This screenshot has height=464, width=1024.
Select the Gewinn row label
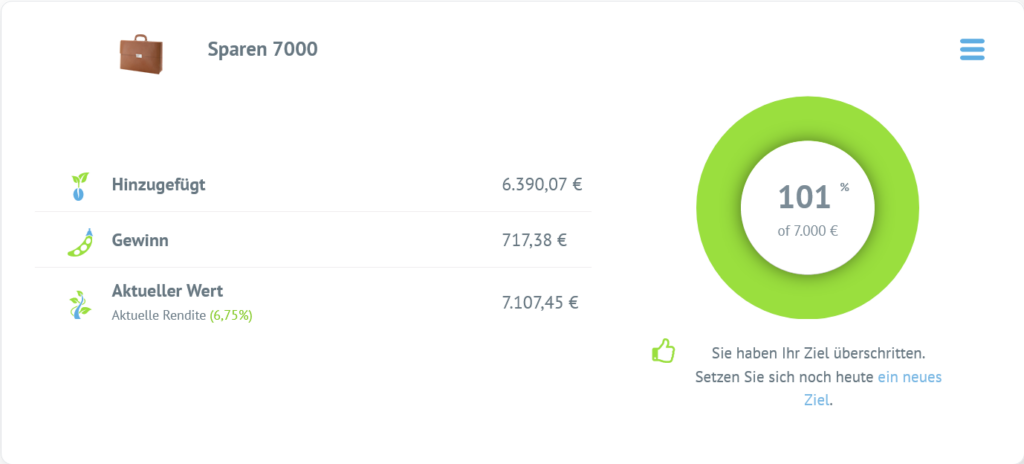[140, 240]
